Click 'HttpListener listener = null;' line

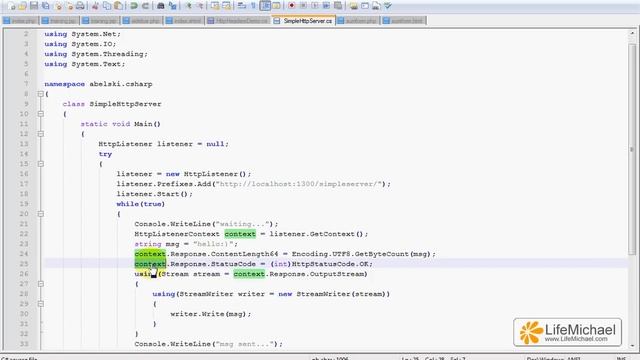163,144
